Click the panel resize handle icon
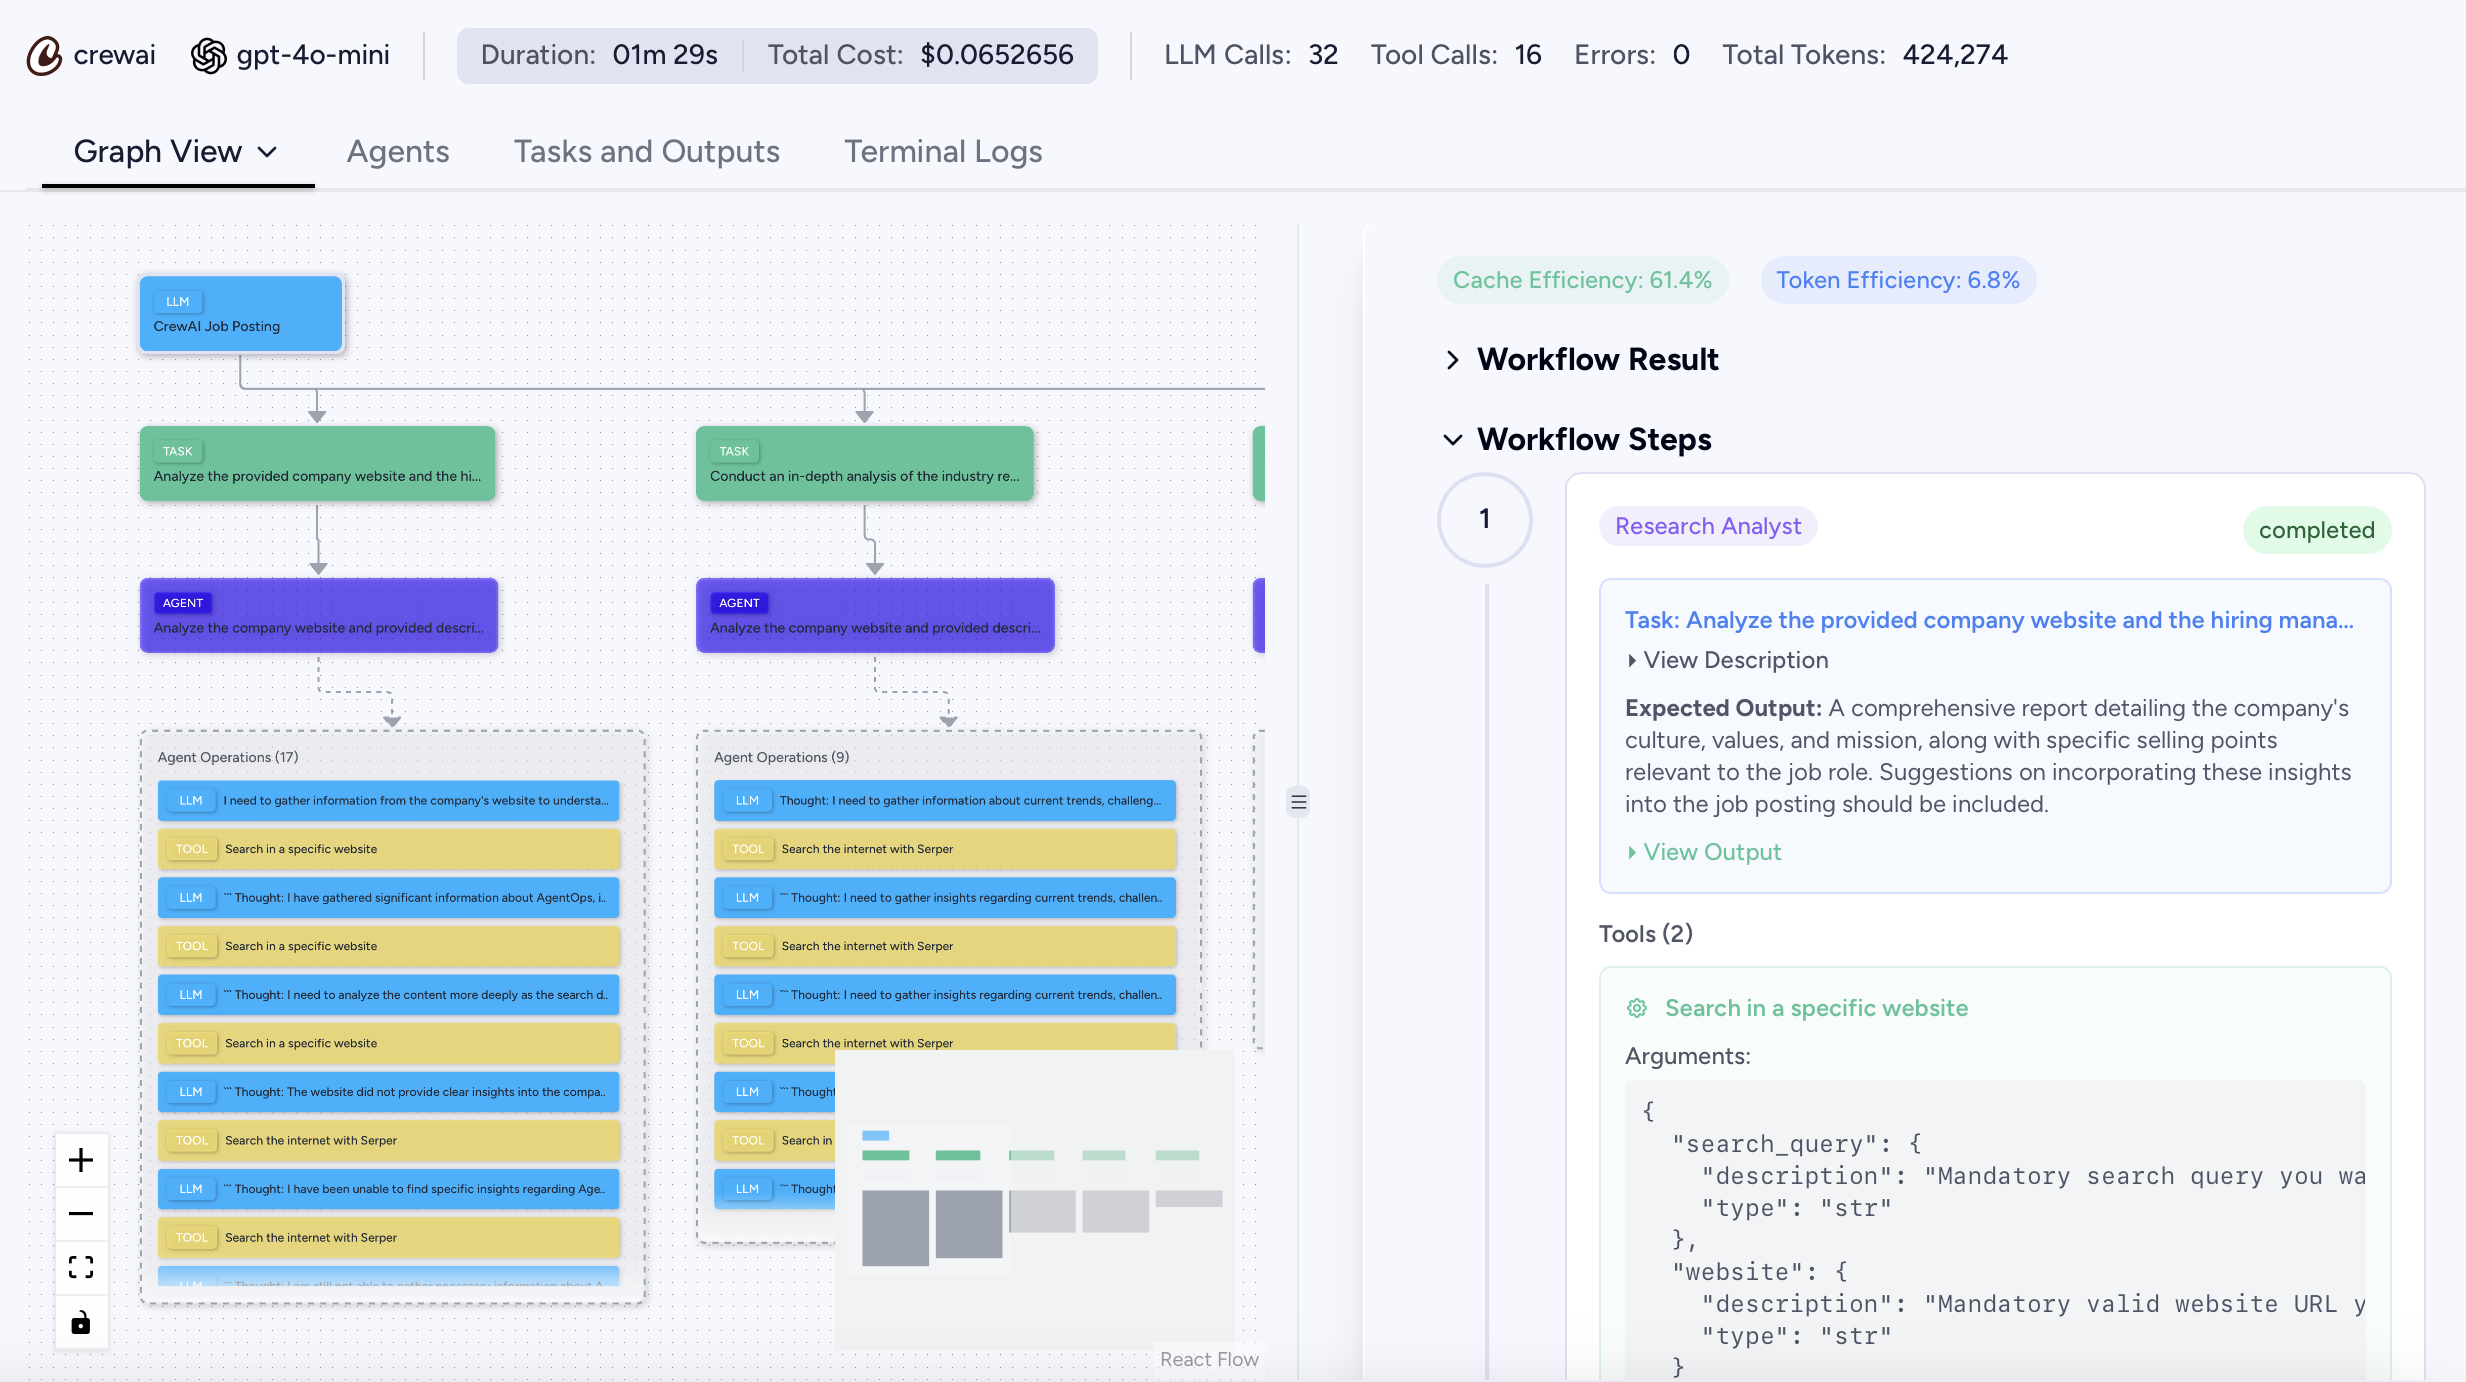This screenshot has width=2466, height=1382. 1298,802
